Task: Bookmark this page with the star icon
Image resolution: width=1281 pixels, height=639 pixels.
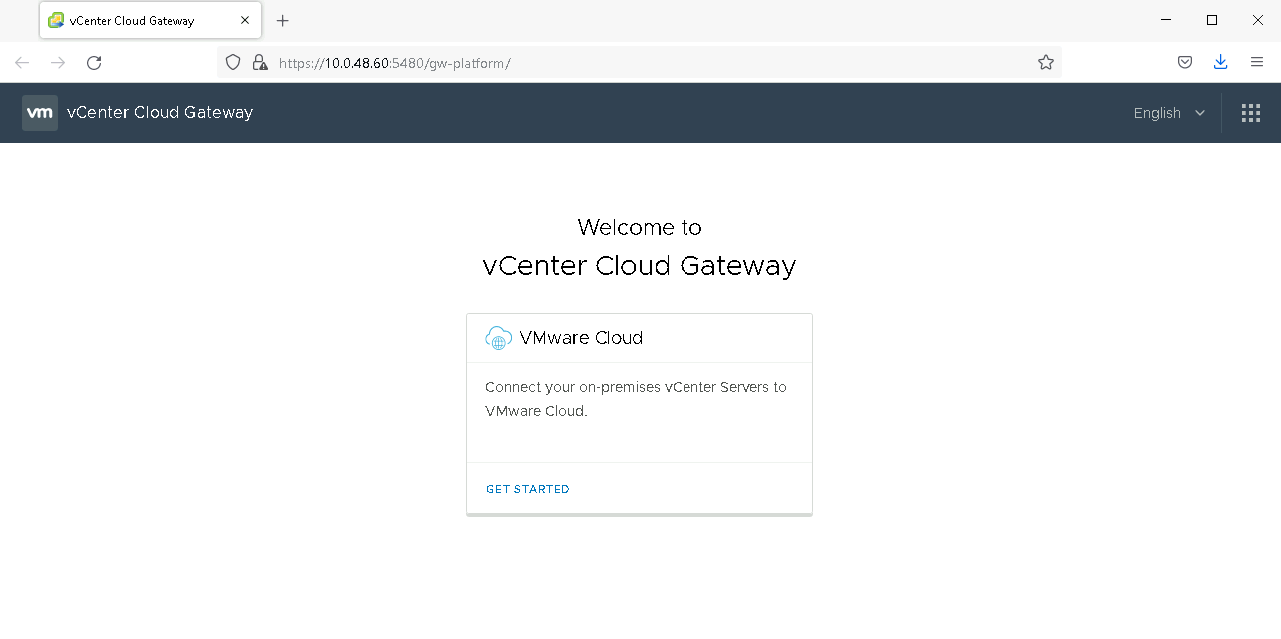Action: point(1046,63)
